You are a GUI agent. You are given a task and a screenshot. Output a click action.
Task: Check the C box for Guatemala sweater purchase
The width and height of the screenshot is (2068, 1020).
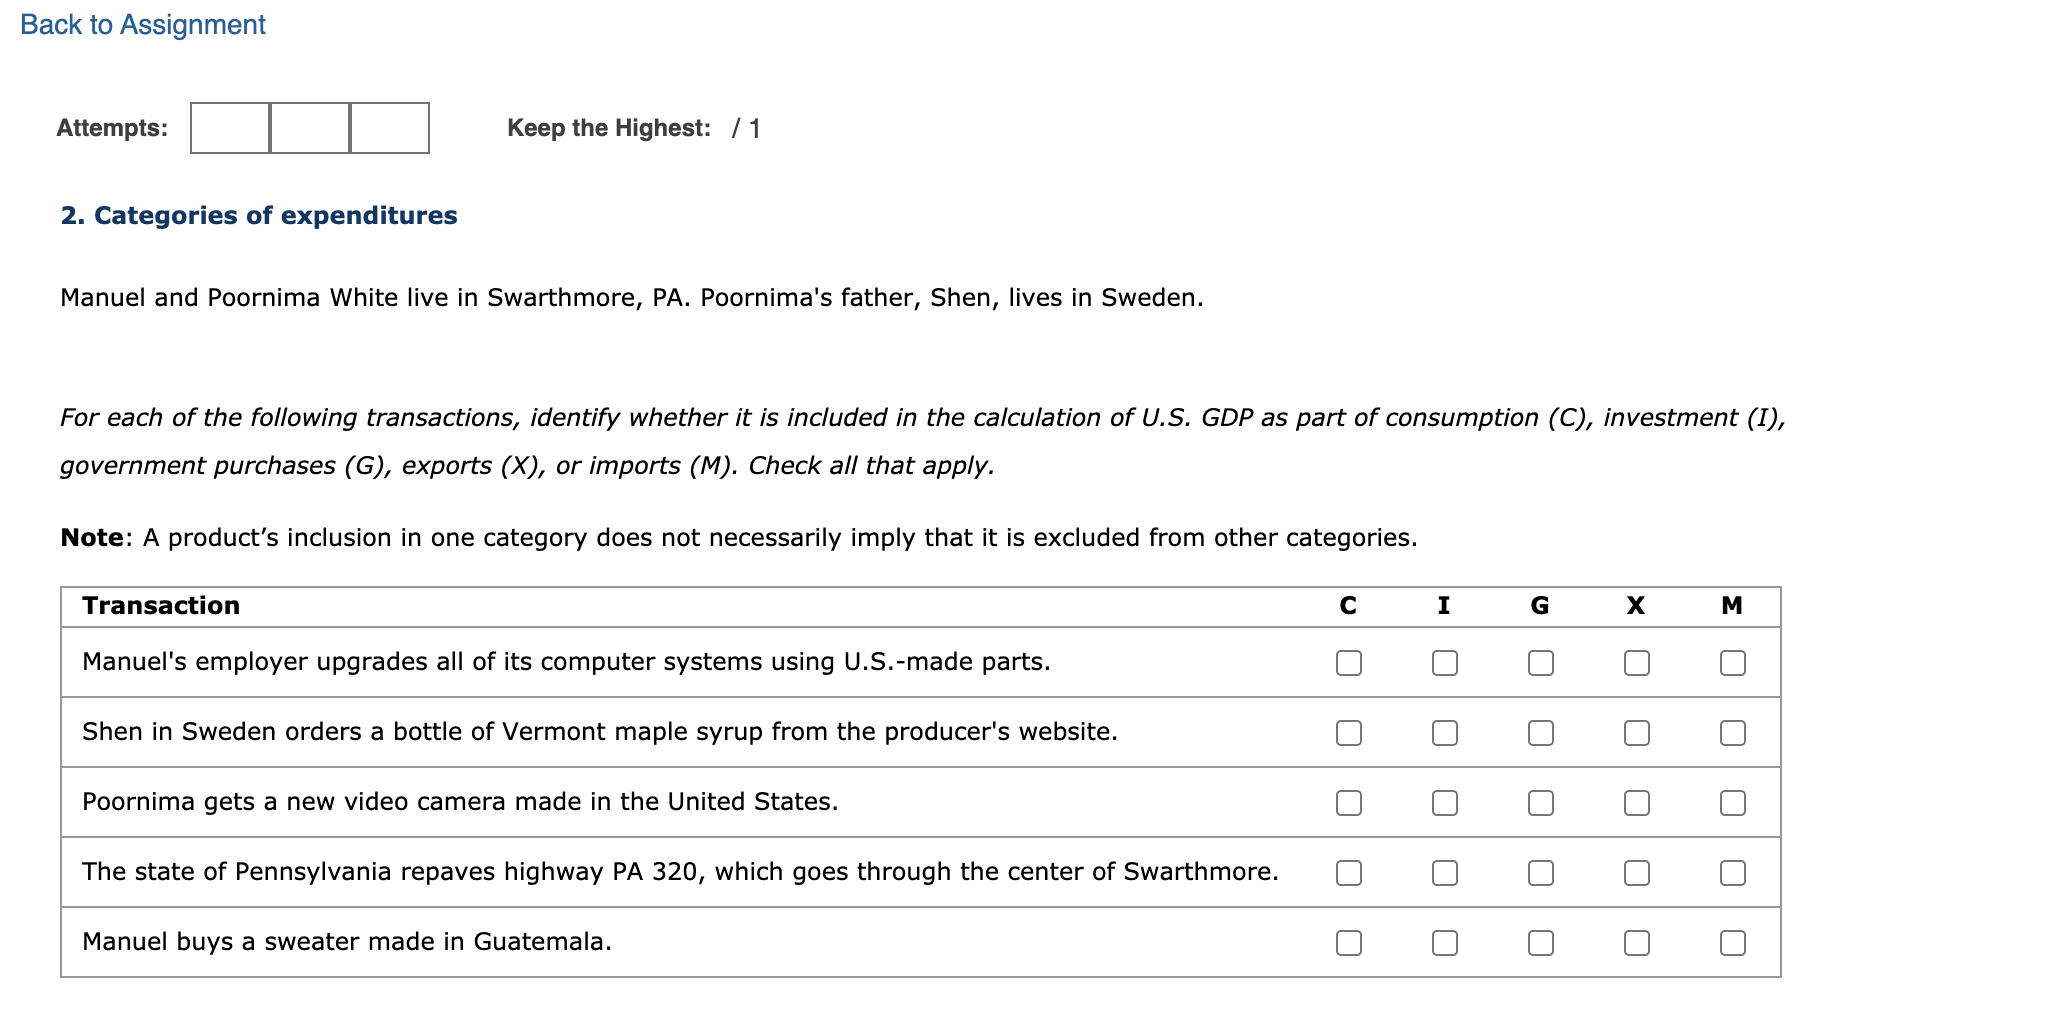1349,941
